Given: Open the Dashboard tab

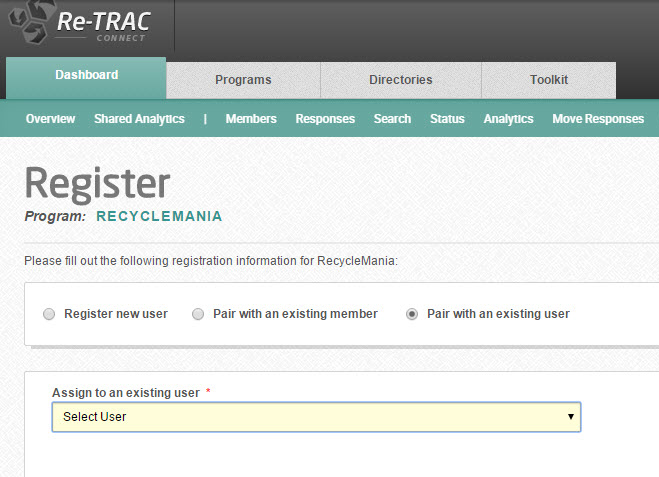Looking at the screenshot, I should point(86,78).
